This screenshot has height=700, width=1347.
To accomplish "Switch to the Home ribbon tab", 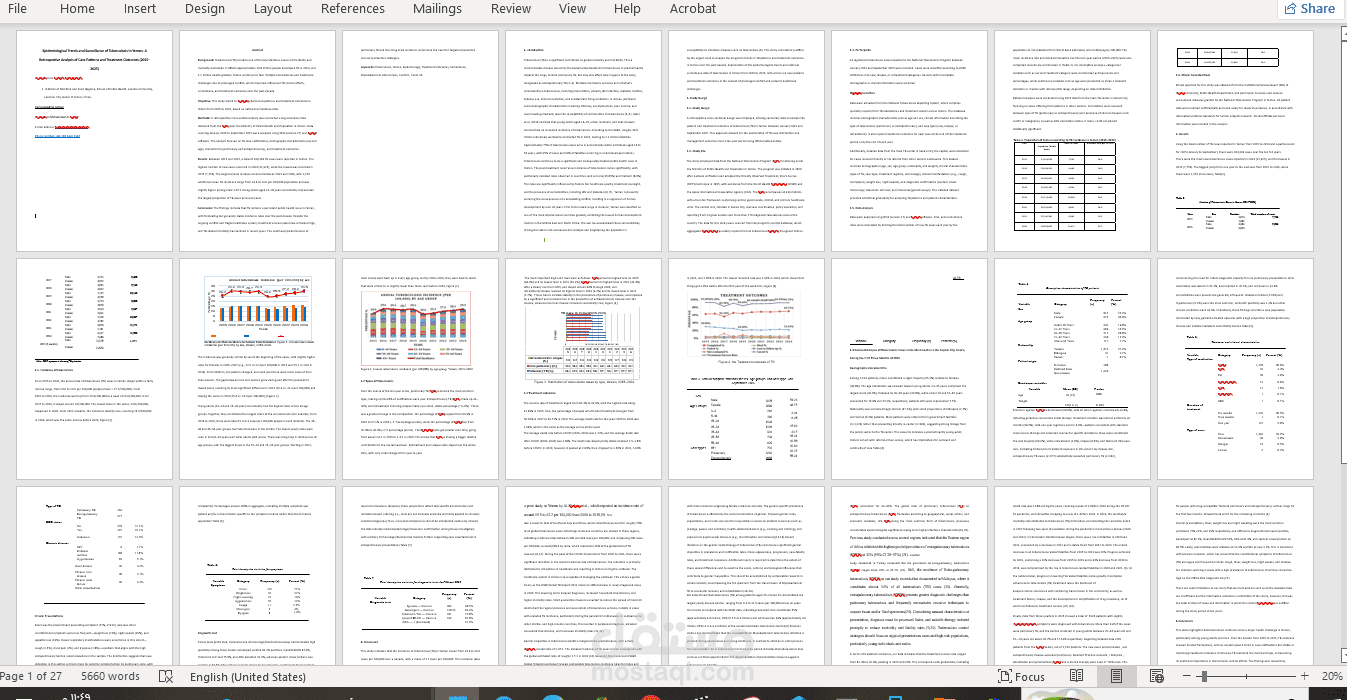I will (77, 8).
